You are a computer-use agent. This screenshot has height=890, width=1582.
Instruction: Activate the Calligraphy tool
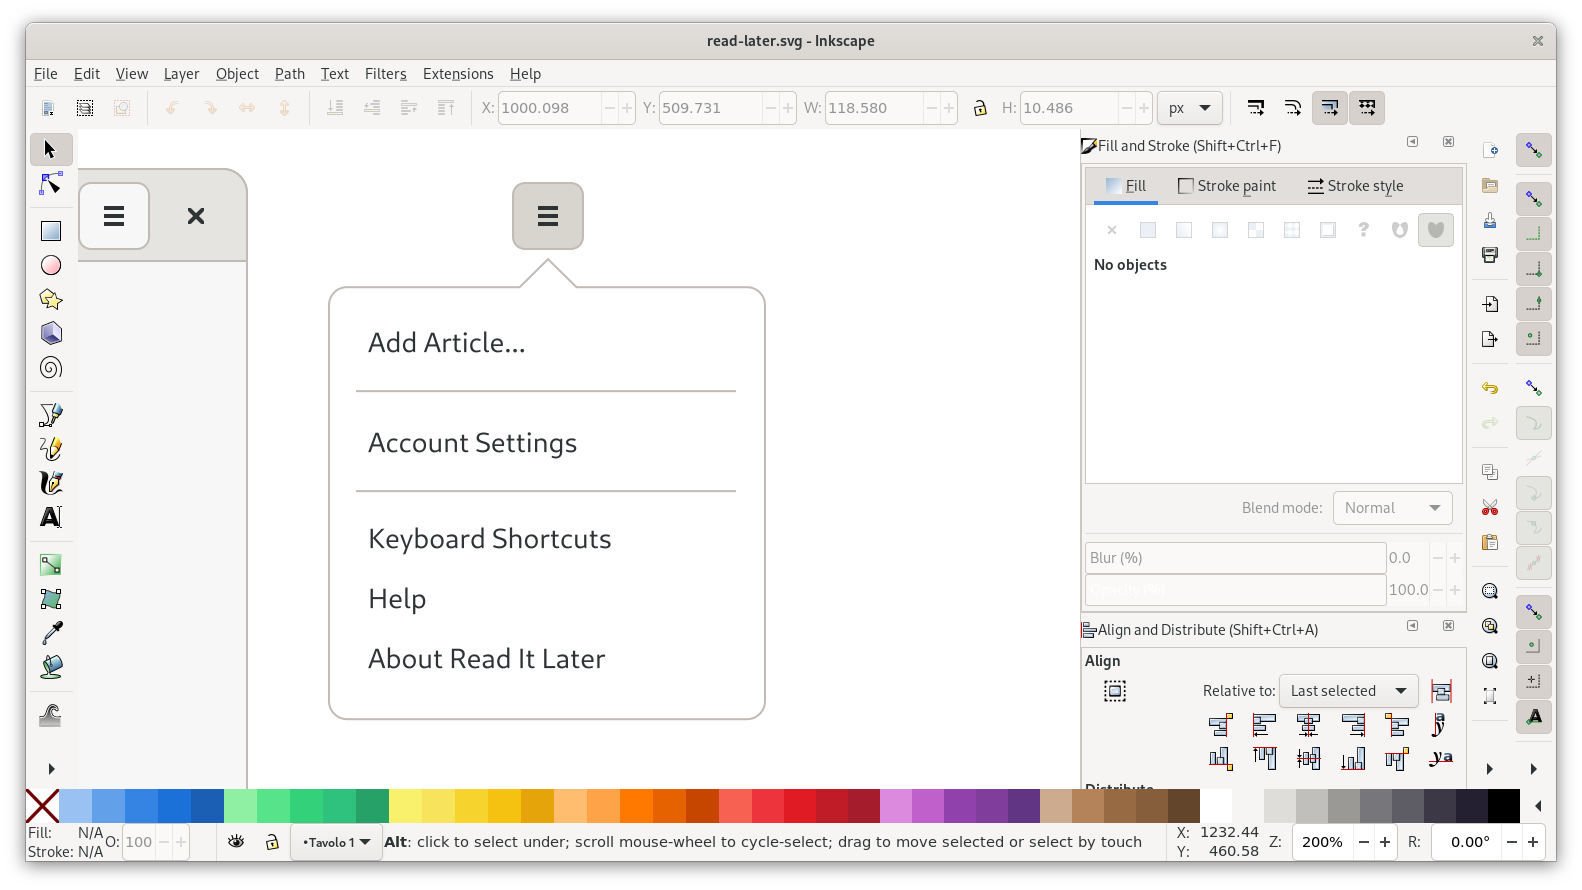pos(51,483)
